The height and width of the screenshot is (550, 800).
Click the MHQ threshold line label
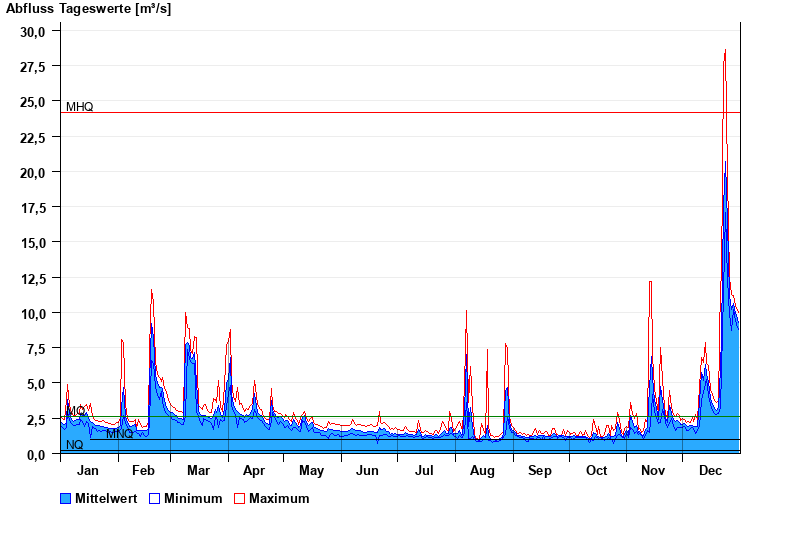79,106
